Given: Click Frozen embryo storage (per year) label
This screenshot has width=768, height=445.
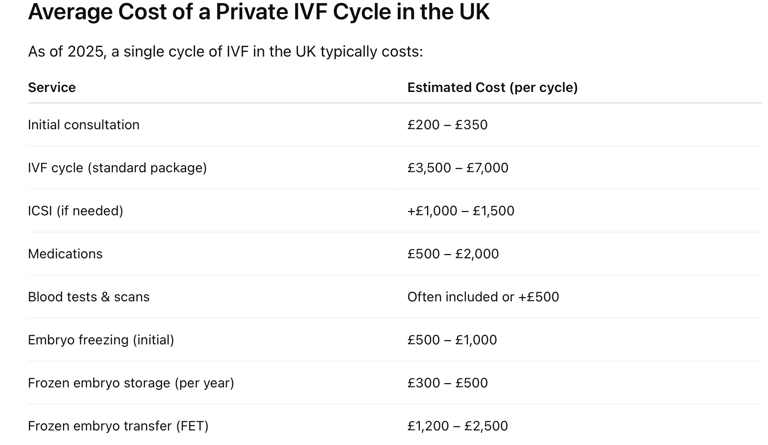Looking at the screenshot, I should pyautogui.click(x=131, y=383).
